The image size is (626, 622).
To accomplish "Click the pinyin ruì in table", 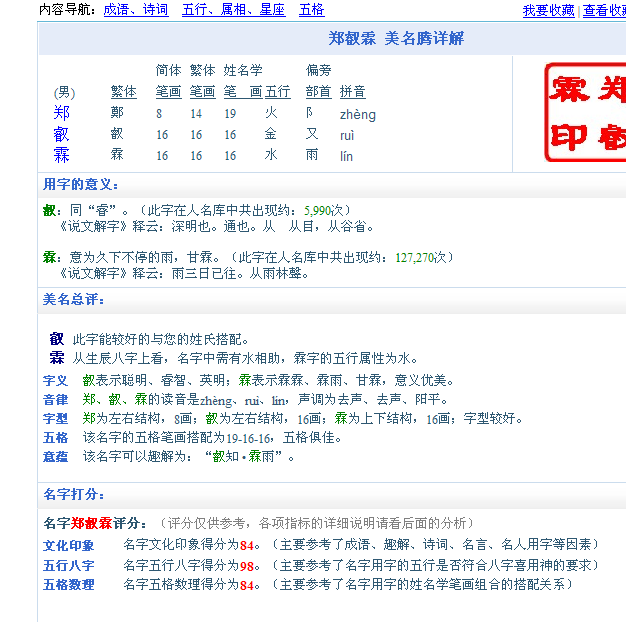I will pos(347,136).
